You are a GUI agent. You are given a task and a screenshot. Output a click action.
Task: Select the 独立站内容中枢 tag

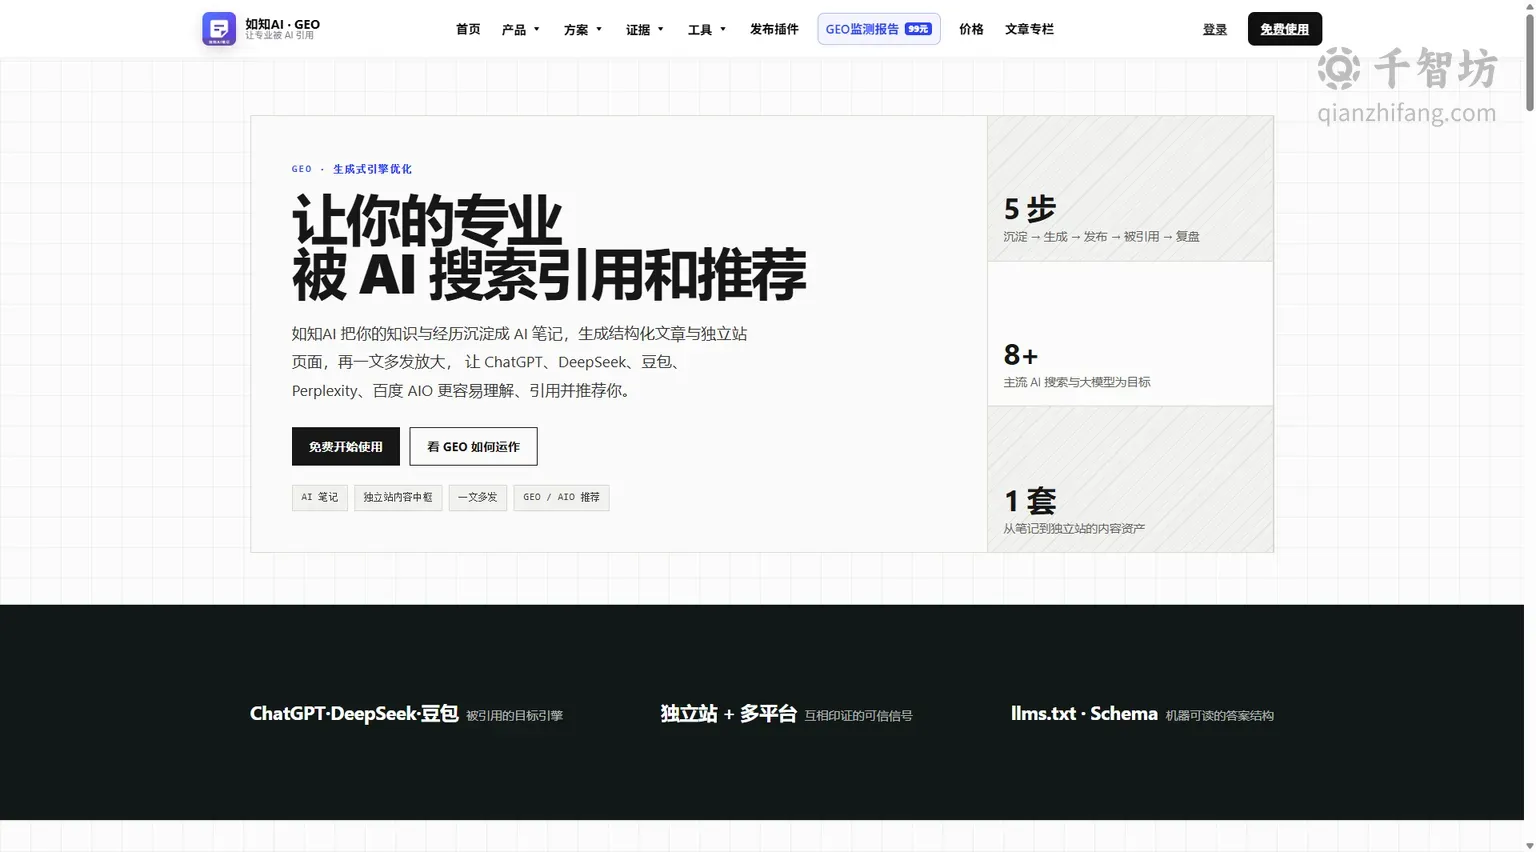[398, 497]
